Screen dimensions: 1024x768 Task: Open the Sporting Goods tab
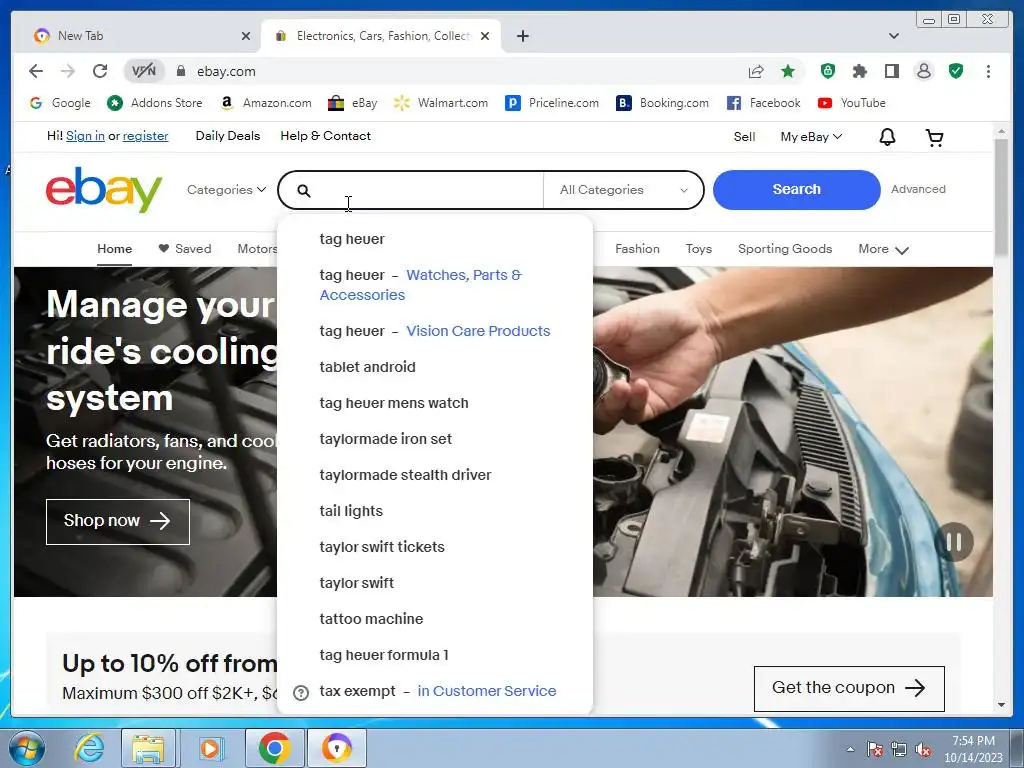click(x=785, y=249)
